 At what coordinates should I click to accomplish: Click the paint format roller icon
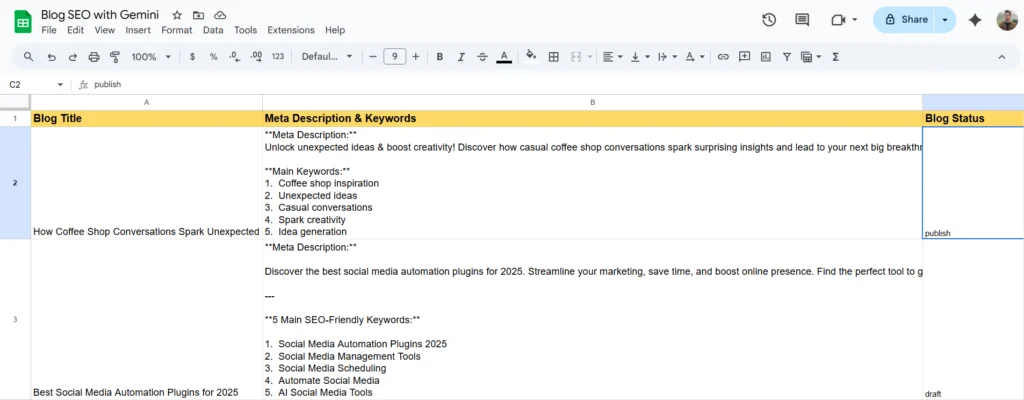coord(115,57)
